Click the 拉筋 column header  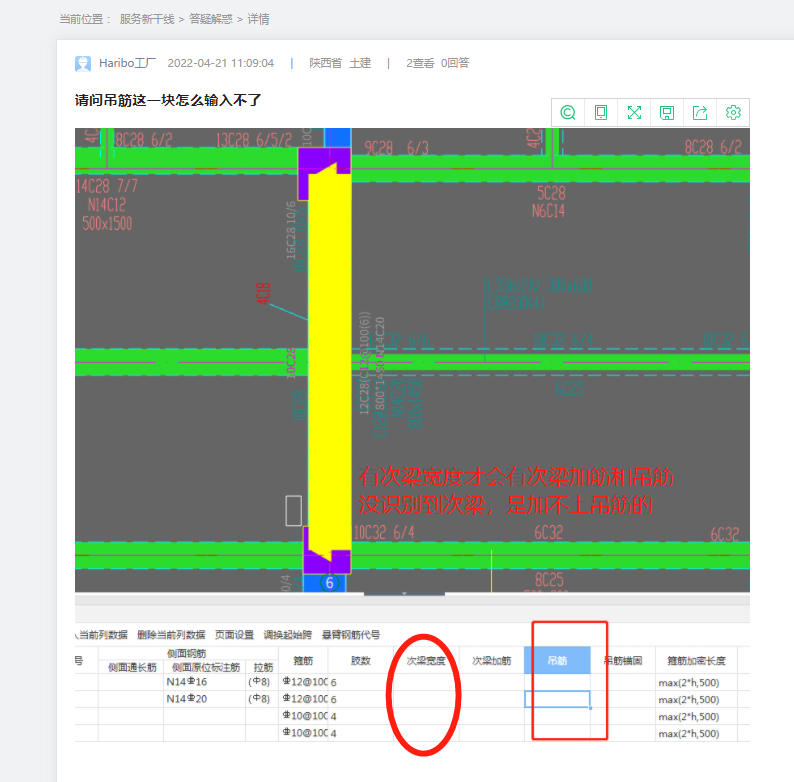(x=263, y=668)
